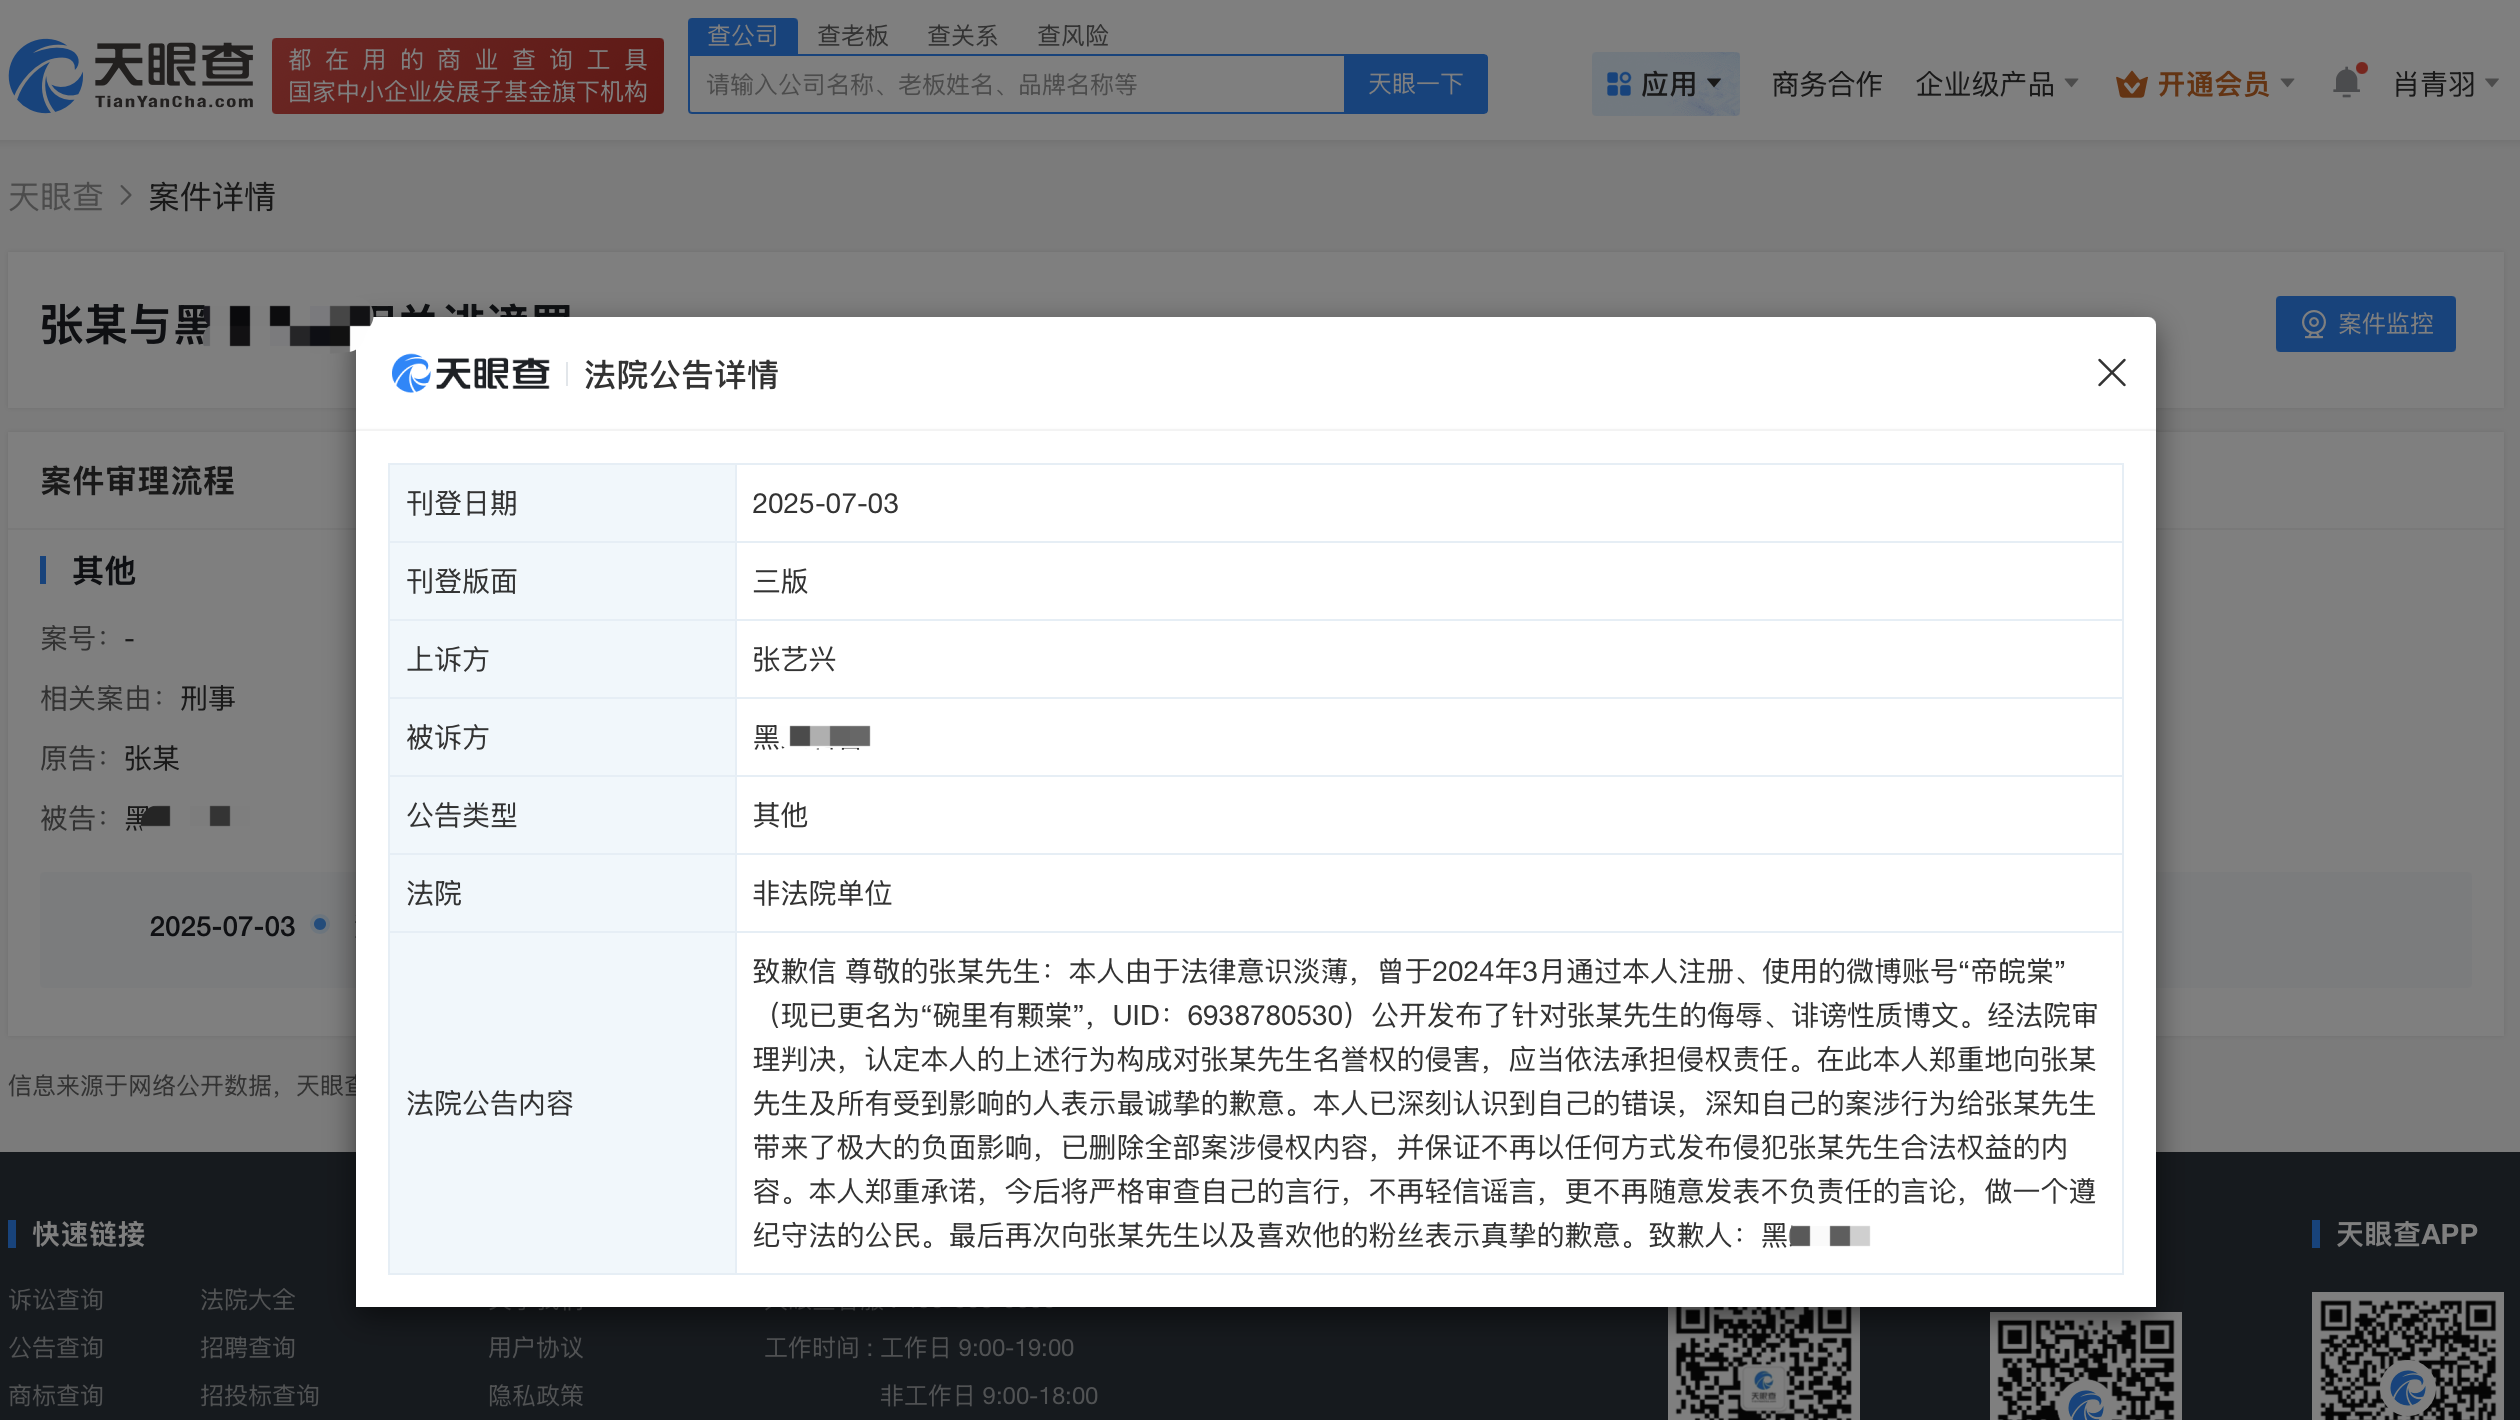Click the 天眼一下 search button
This screenshot has height=1420, width=2520.
[x=1415, y=84]
